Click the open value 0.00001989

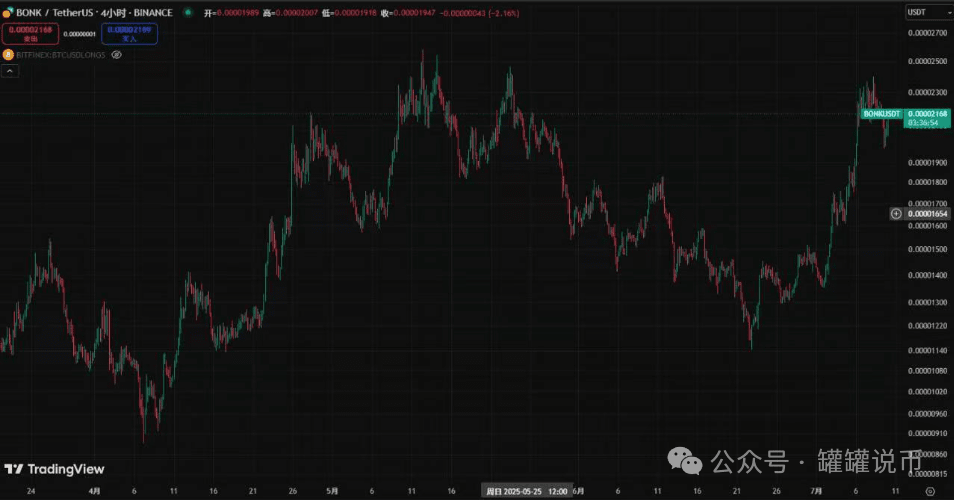coord(237,13)
